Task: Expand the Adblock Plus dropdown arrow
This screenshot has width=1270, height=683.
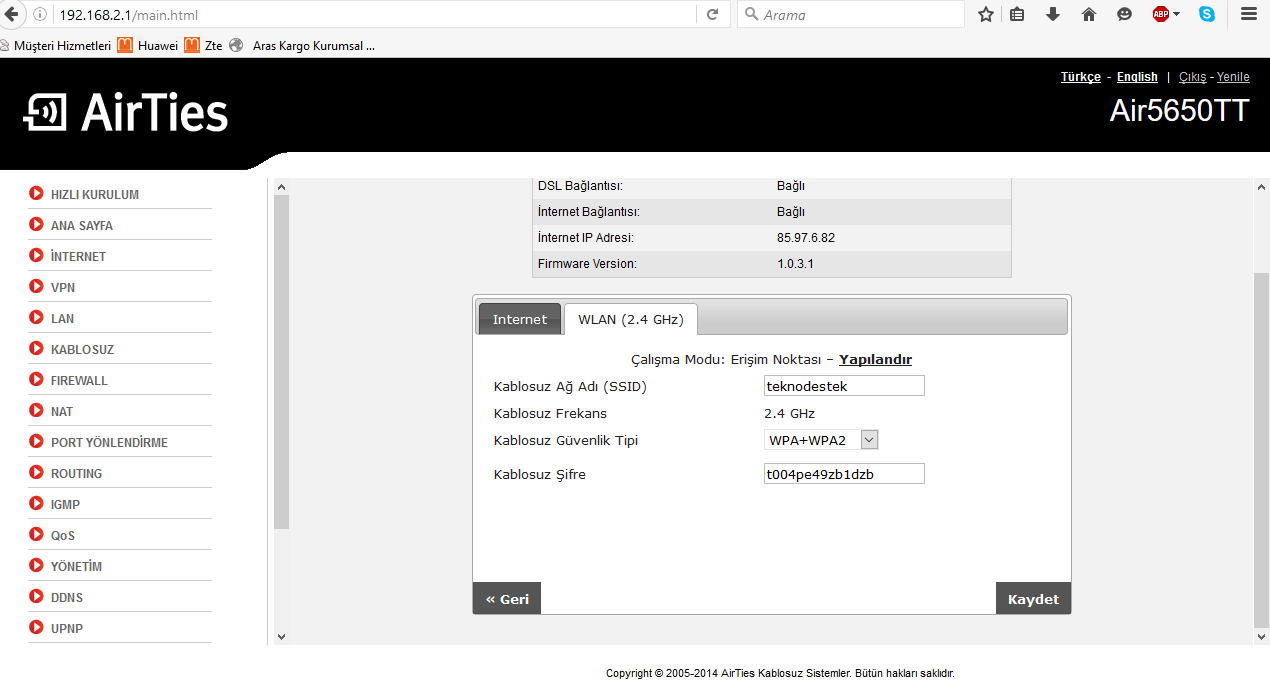Action: [1177, 14]
